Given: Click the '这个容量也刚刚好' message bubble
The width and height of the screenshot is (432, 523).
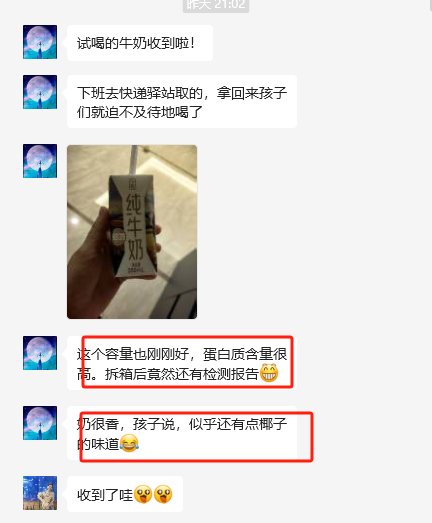Looking at the screenshot, I should coord(182,363).
